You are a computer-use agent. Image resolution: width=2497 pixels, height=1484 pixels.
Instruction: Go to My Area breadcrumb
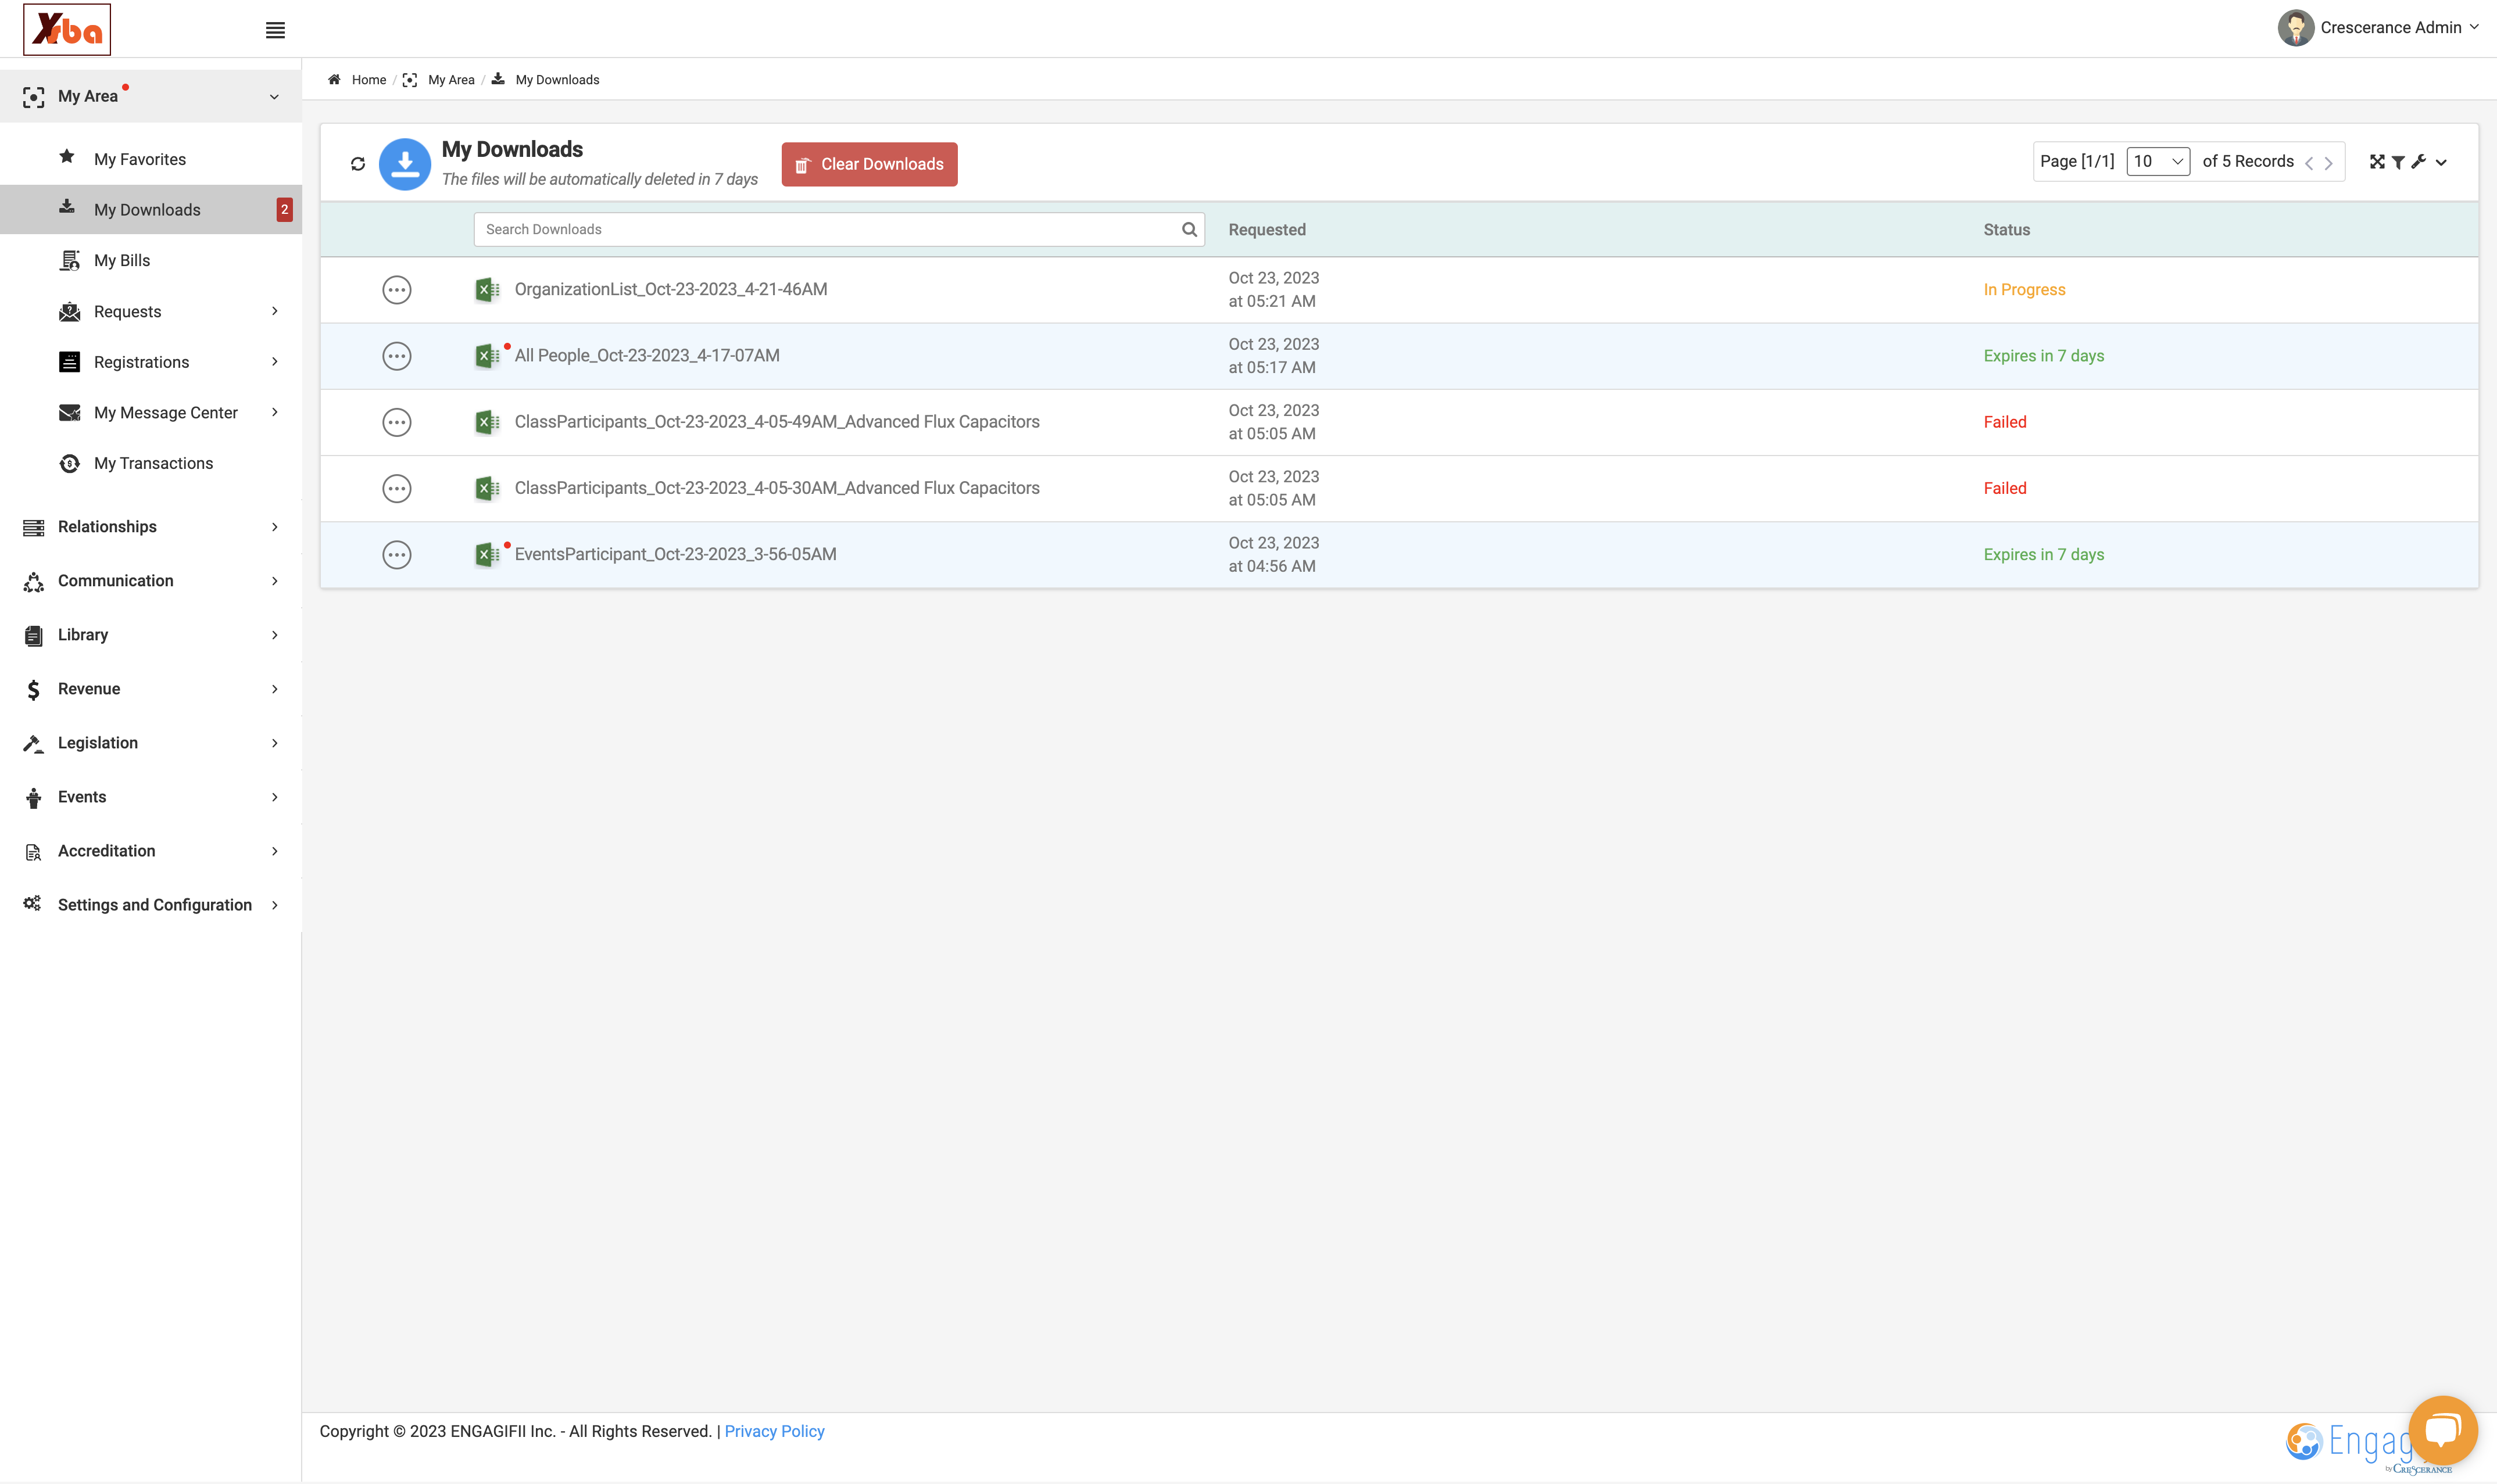[x=451, y=80]
